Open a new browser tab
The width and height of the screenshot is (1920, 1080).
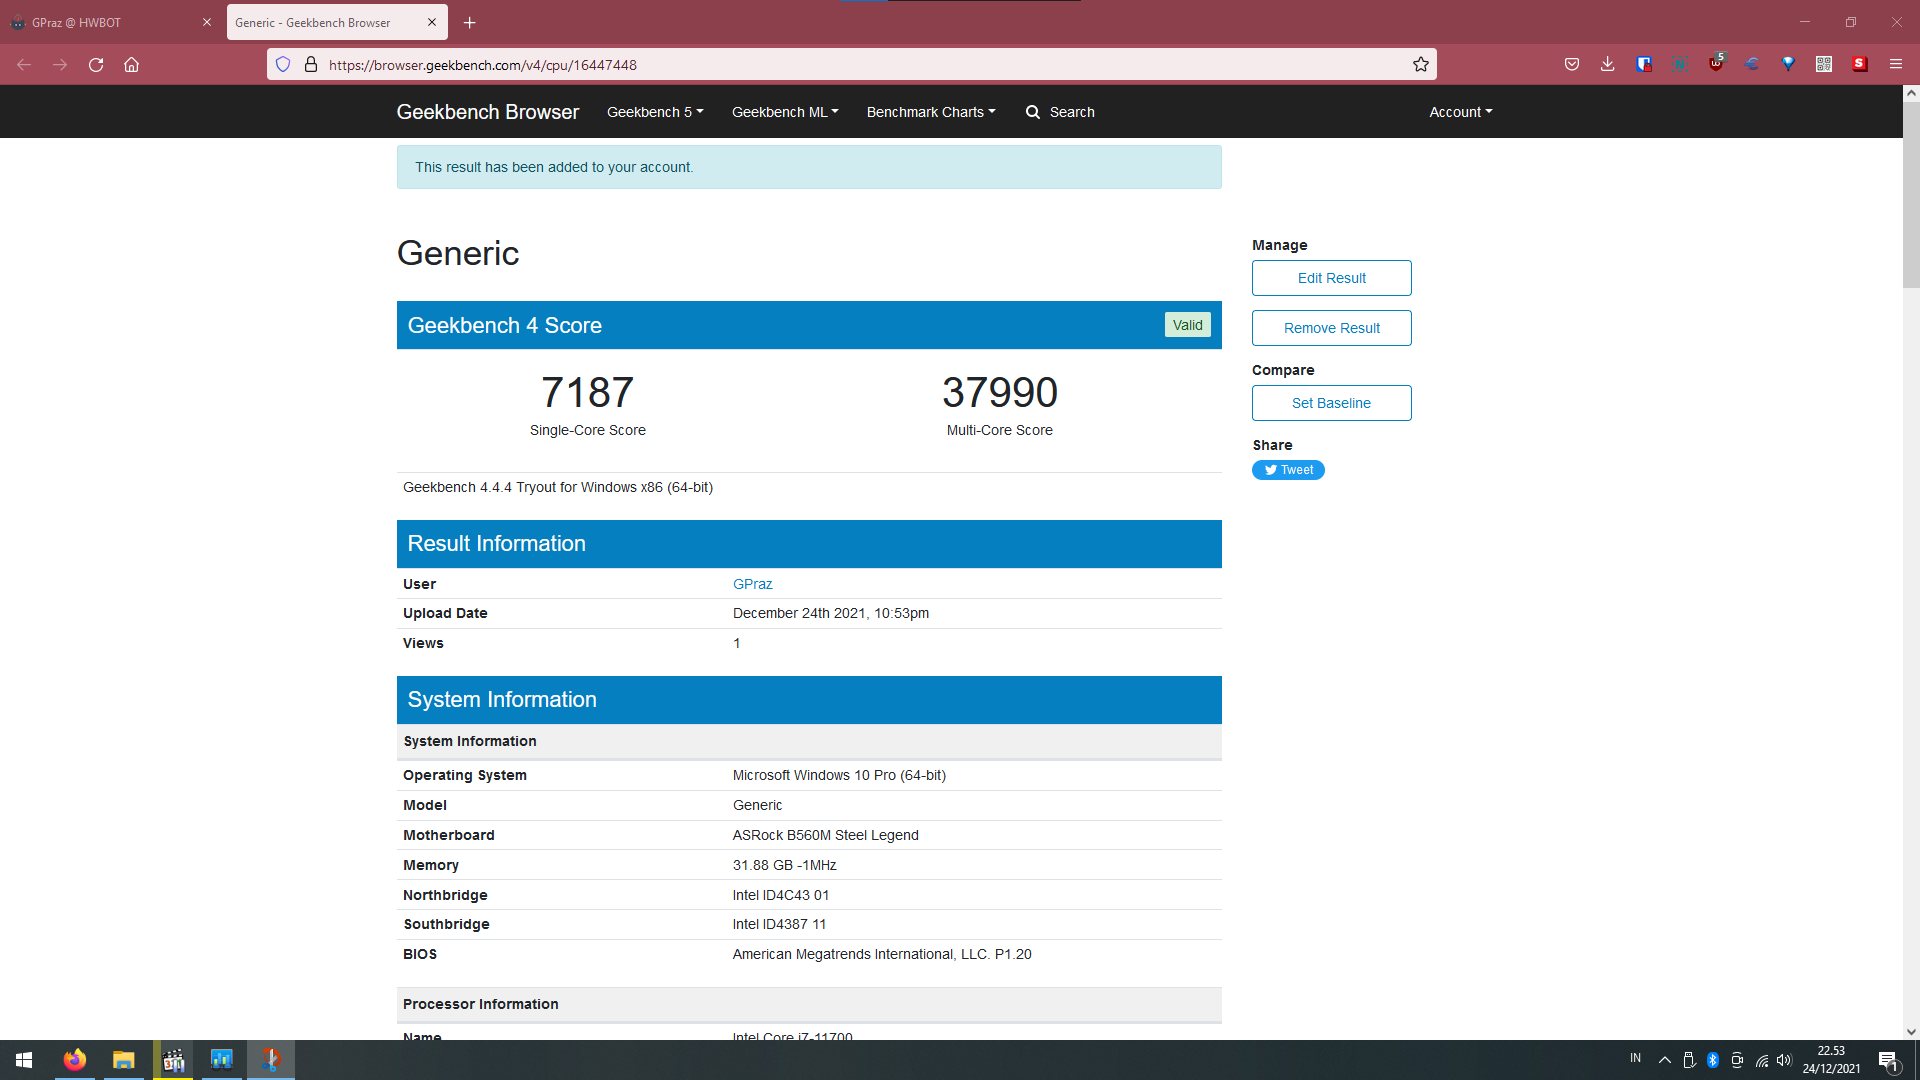pyautogui.click(x=470, y=22)
